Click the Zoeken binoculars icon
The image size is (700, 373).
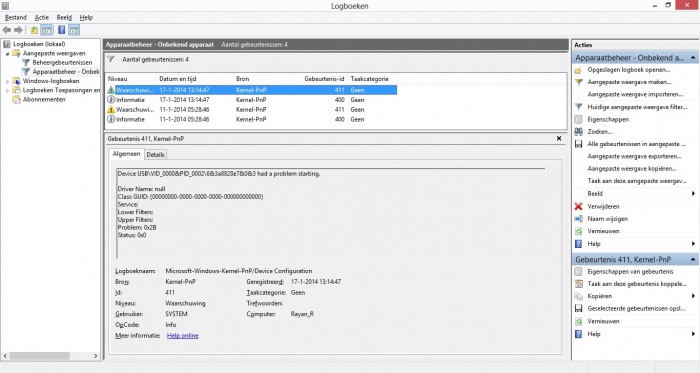[x=579, y=132]
